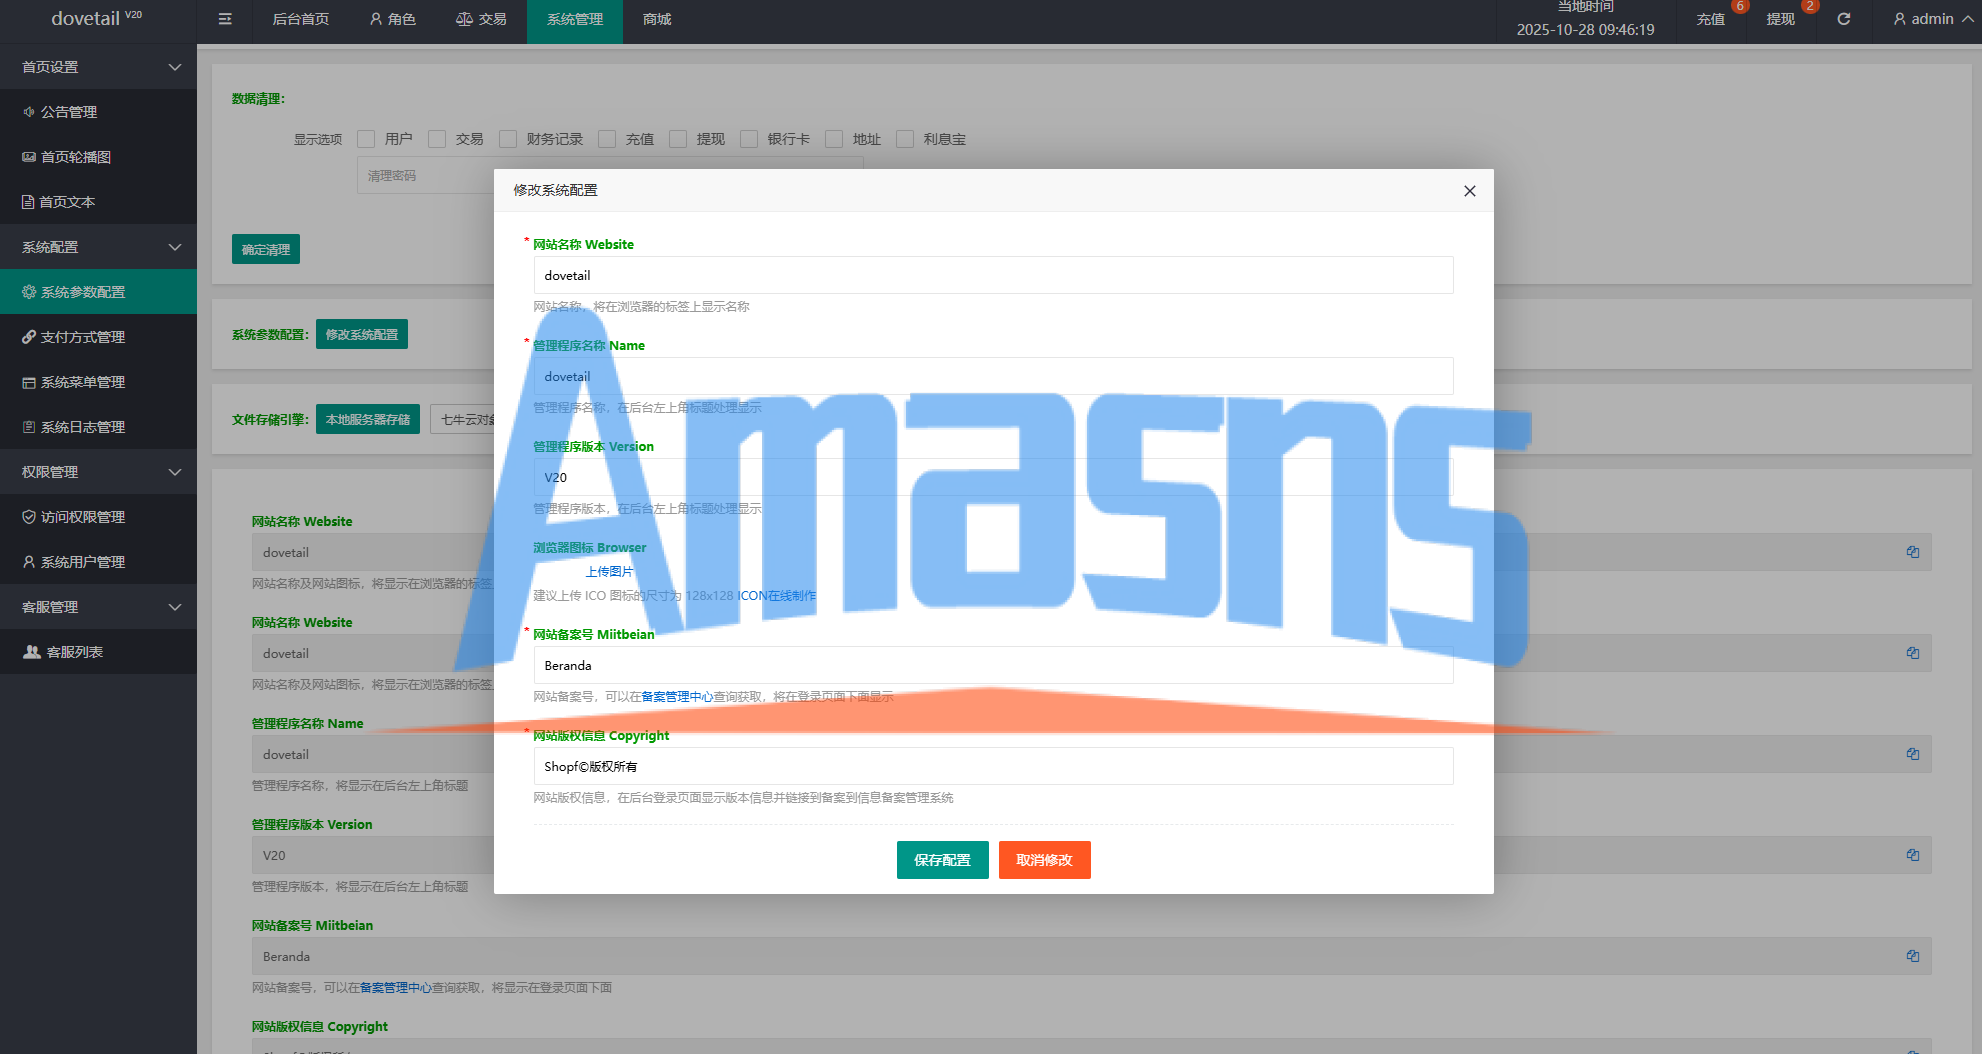Screen dimensions: 1982x1054
Task: Switch to the 后台首页 tab
Action: click(x=301, y=19)
